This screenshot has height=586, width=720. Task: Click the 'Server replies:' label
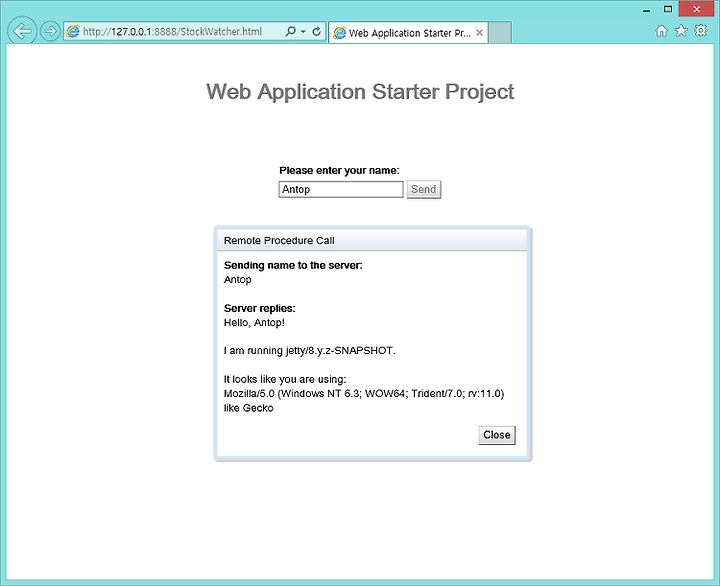(x=259, y=308)
